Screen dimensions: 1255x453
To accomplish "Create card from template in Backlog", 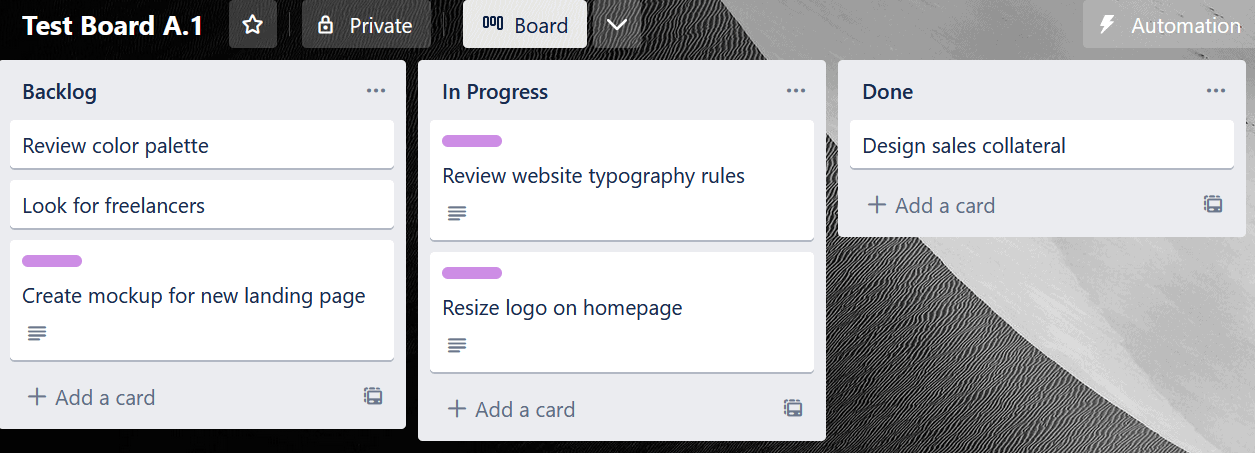I will click(373, 396).
